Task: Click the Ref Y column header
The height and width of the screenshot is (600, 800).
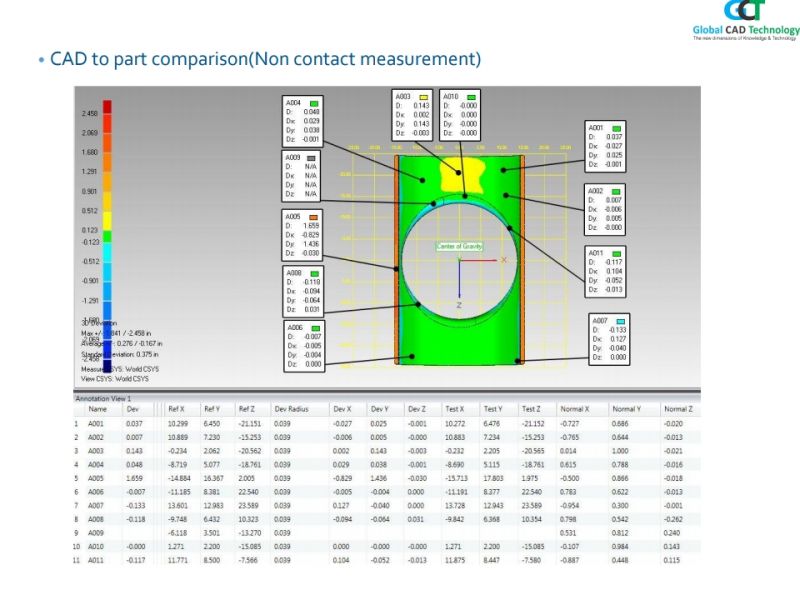Action: click(212, 409)
